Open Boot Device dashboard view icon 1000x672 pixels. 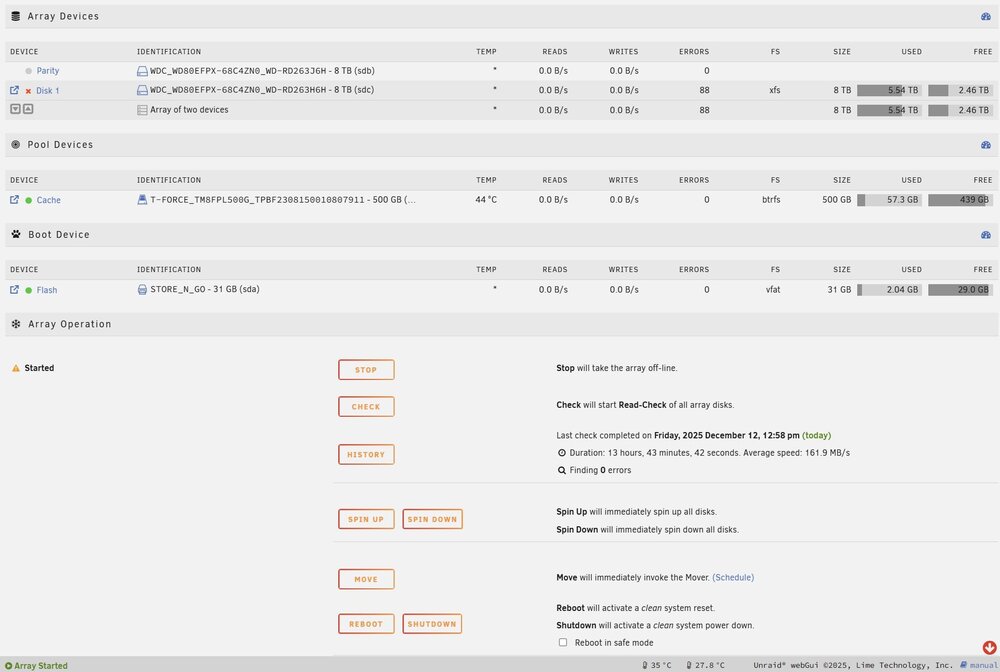(985, 235)
